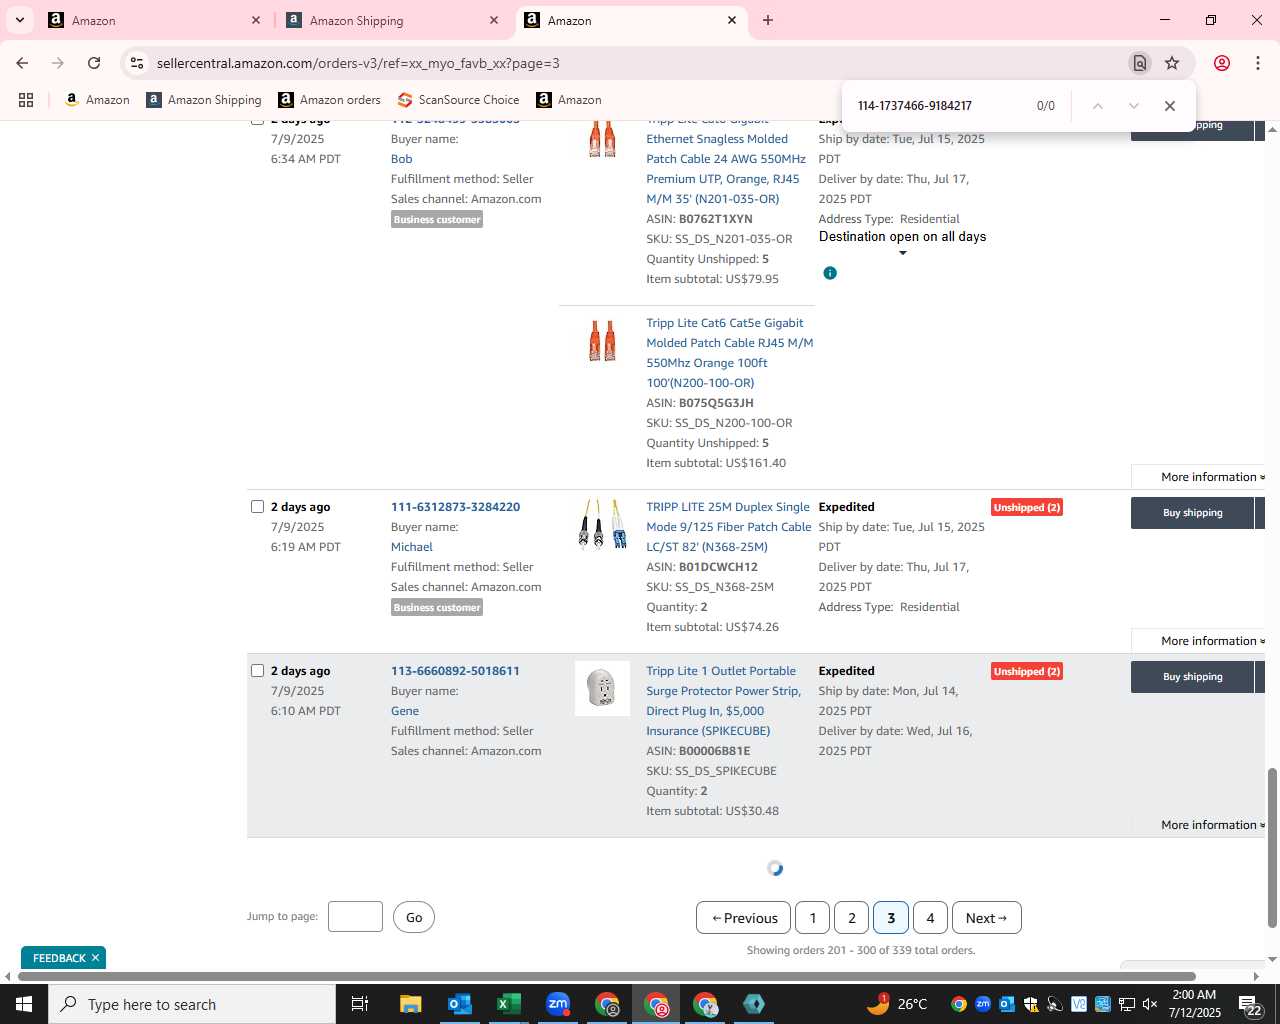
Task: Open the notification center icon
Action: pyautogui.click(x=1251, y=1005)
